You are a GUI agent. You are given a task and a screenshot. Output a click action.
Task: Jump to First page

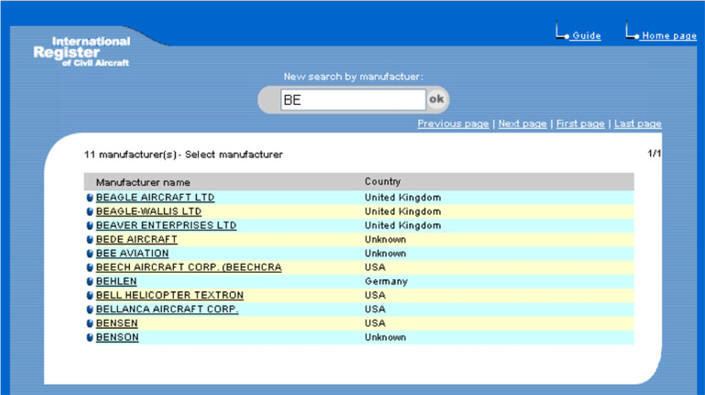[x=580, y=124]
